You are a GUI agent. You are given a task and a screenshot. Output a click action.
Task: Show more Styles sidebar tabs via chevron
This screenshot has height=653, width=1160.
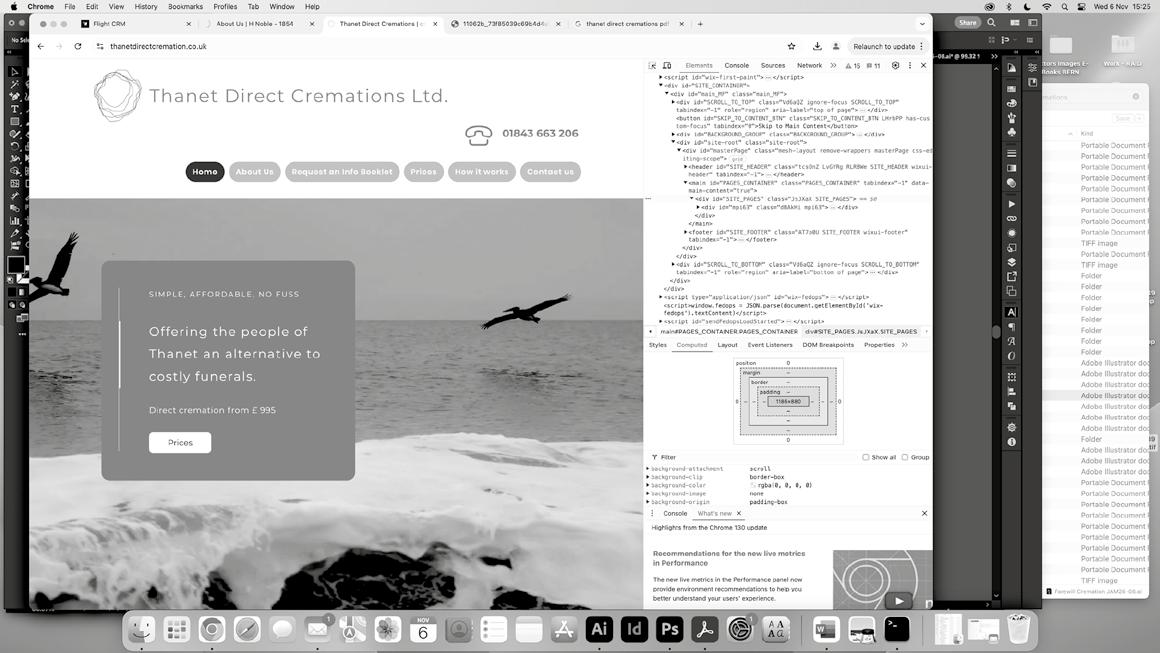click(905, 345)
